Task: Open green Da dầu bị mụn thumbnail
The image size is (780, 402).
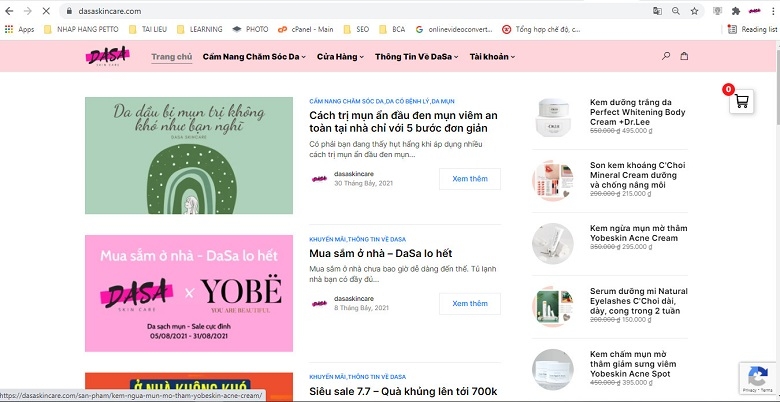Action: tap(189, 155)
